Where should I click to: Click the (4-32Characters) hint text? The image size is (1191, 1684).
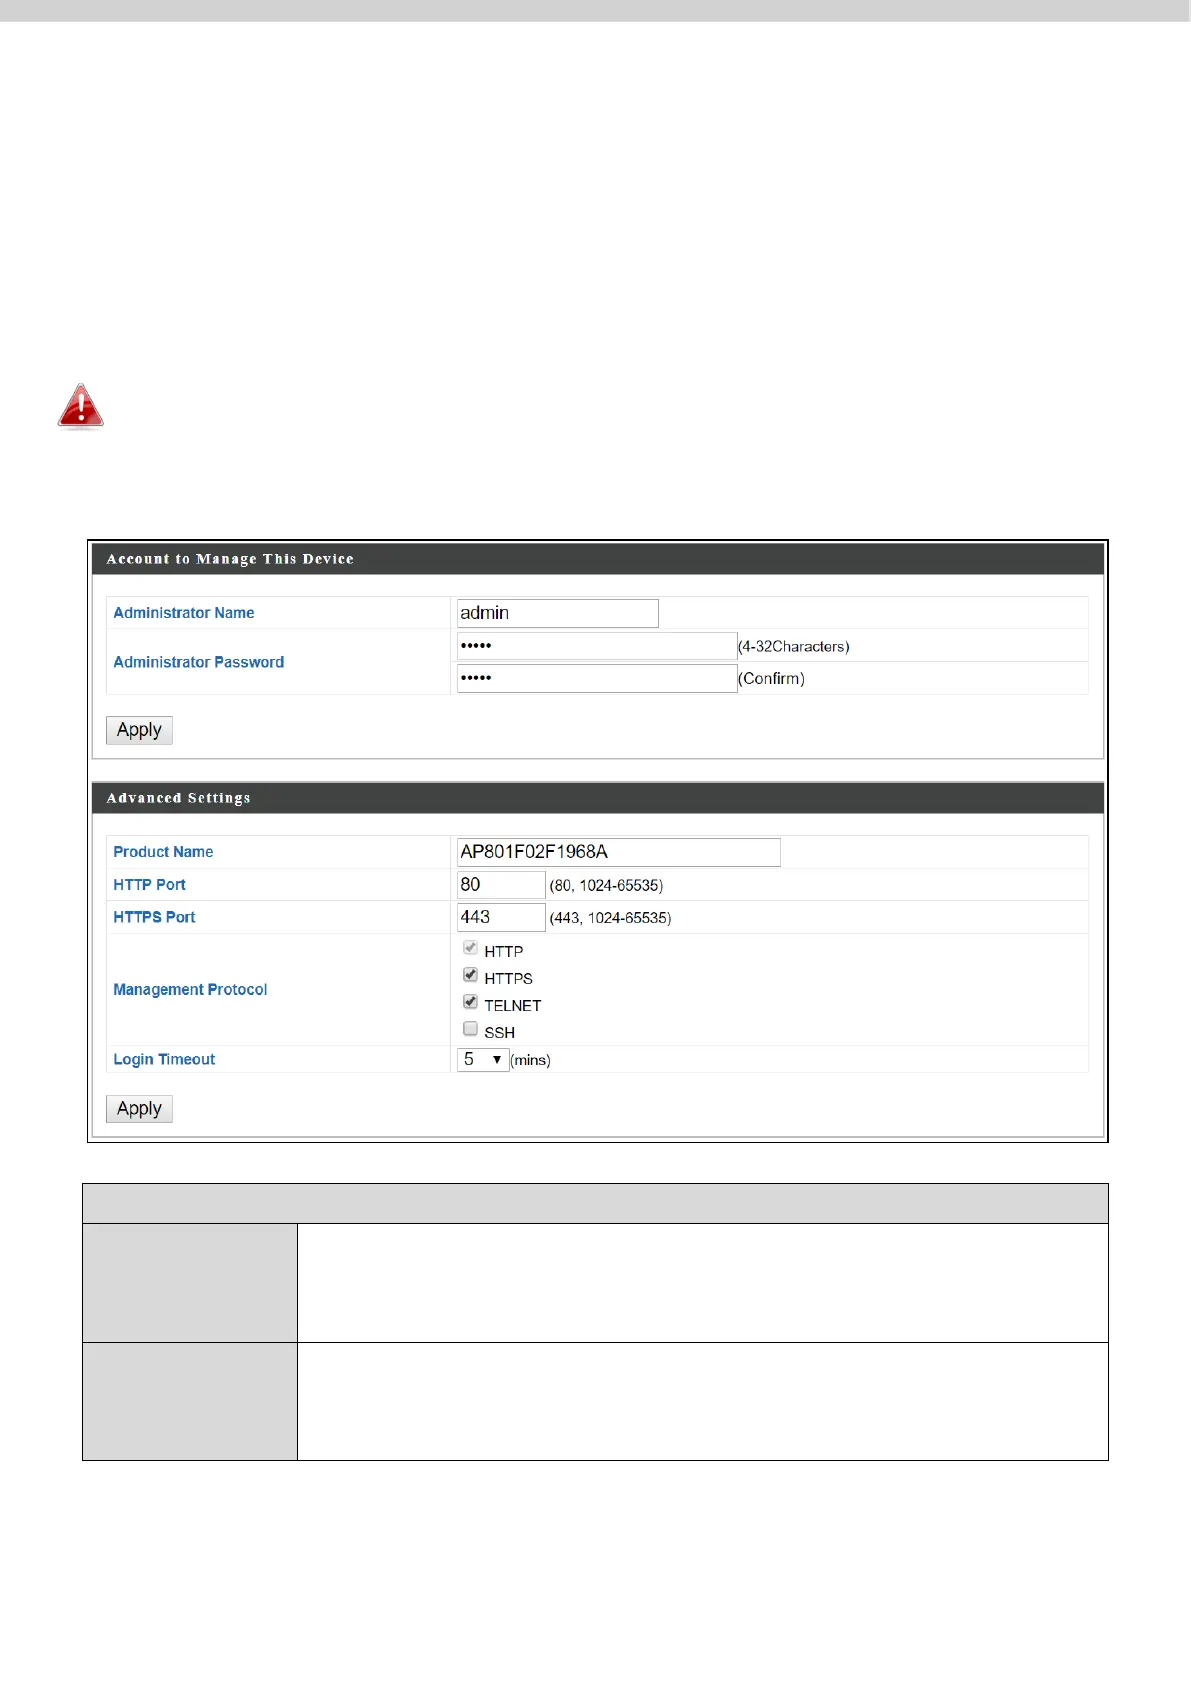click(794, 647)
